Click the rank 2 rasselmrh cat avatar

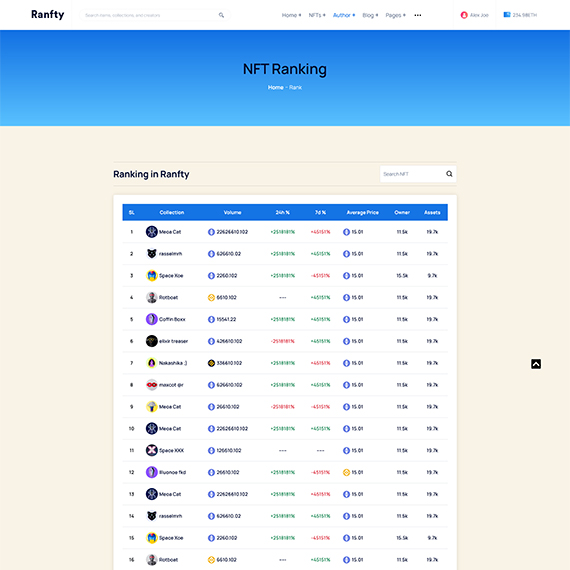click(x=152, y=253)
